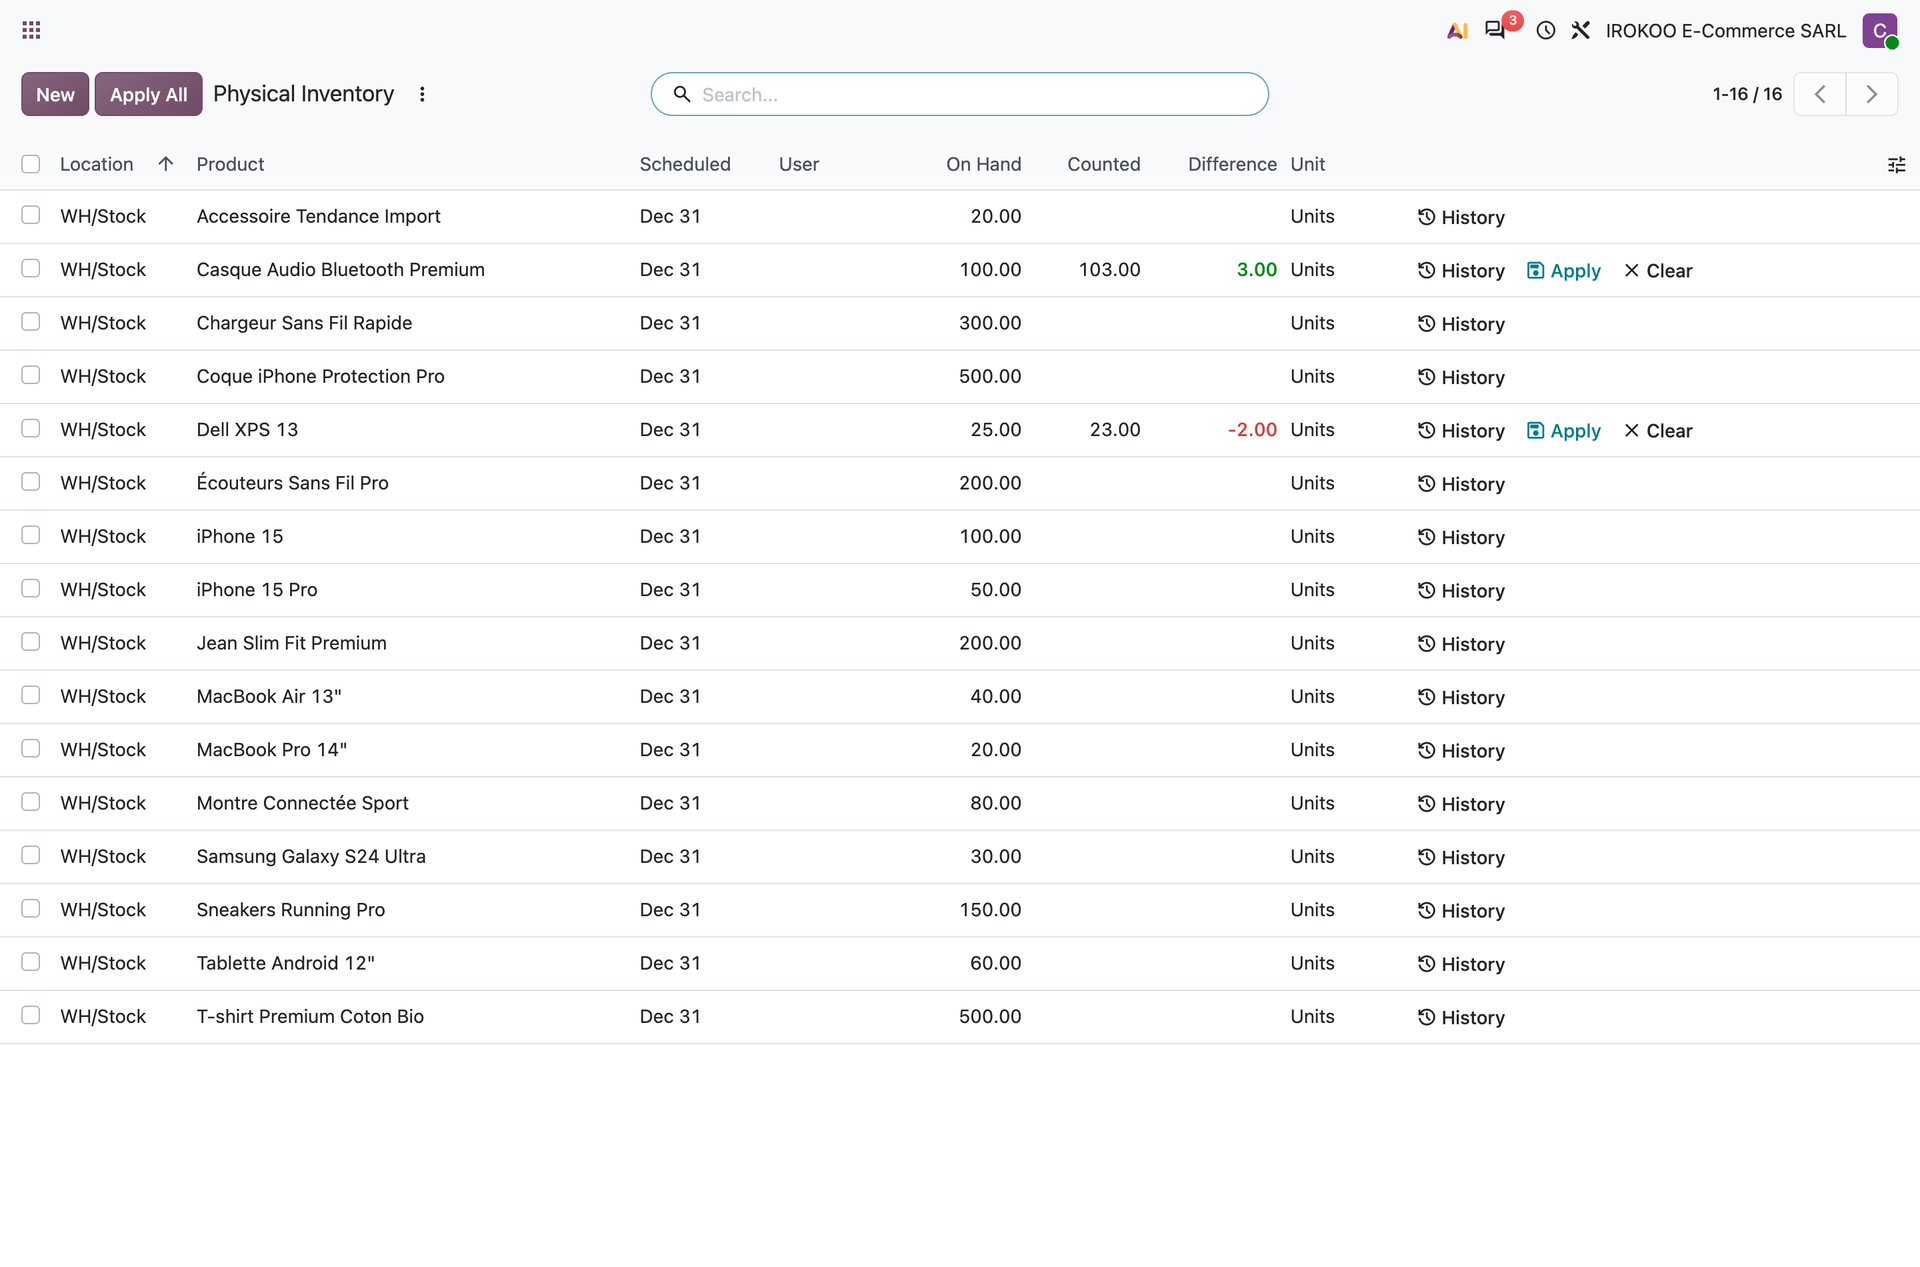Screen dimensions: 1920x1267
Task: Sort by the Product column header
Action: (230, 164)
